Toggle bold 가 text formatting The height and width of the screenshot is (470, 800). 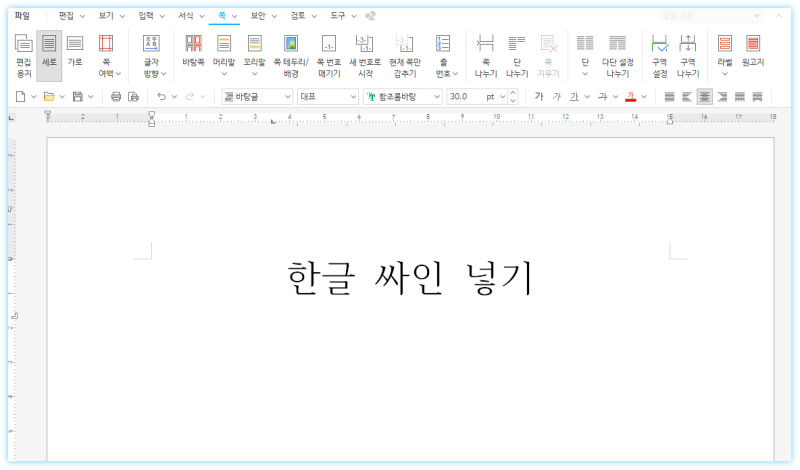pyautogui.click(x=539, y=96)
